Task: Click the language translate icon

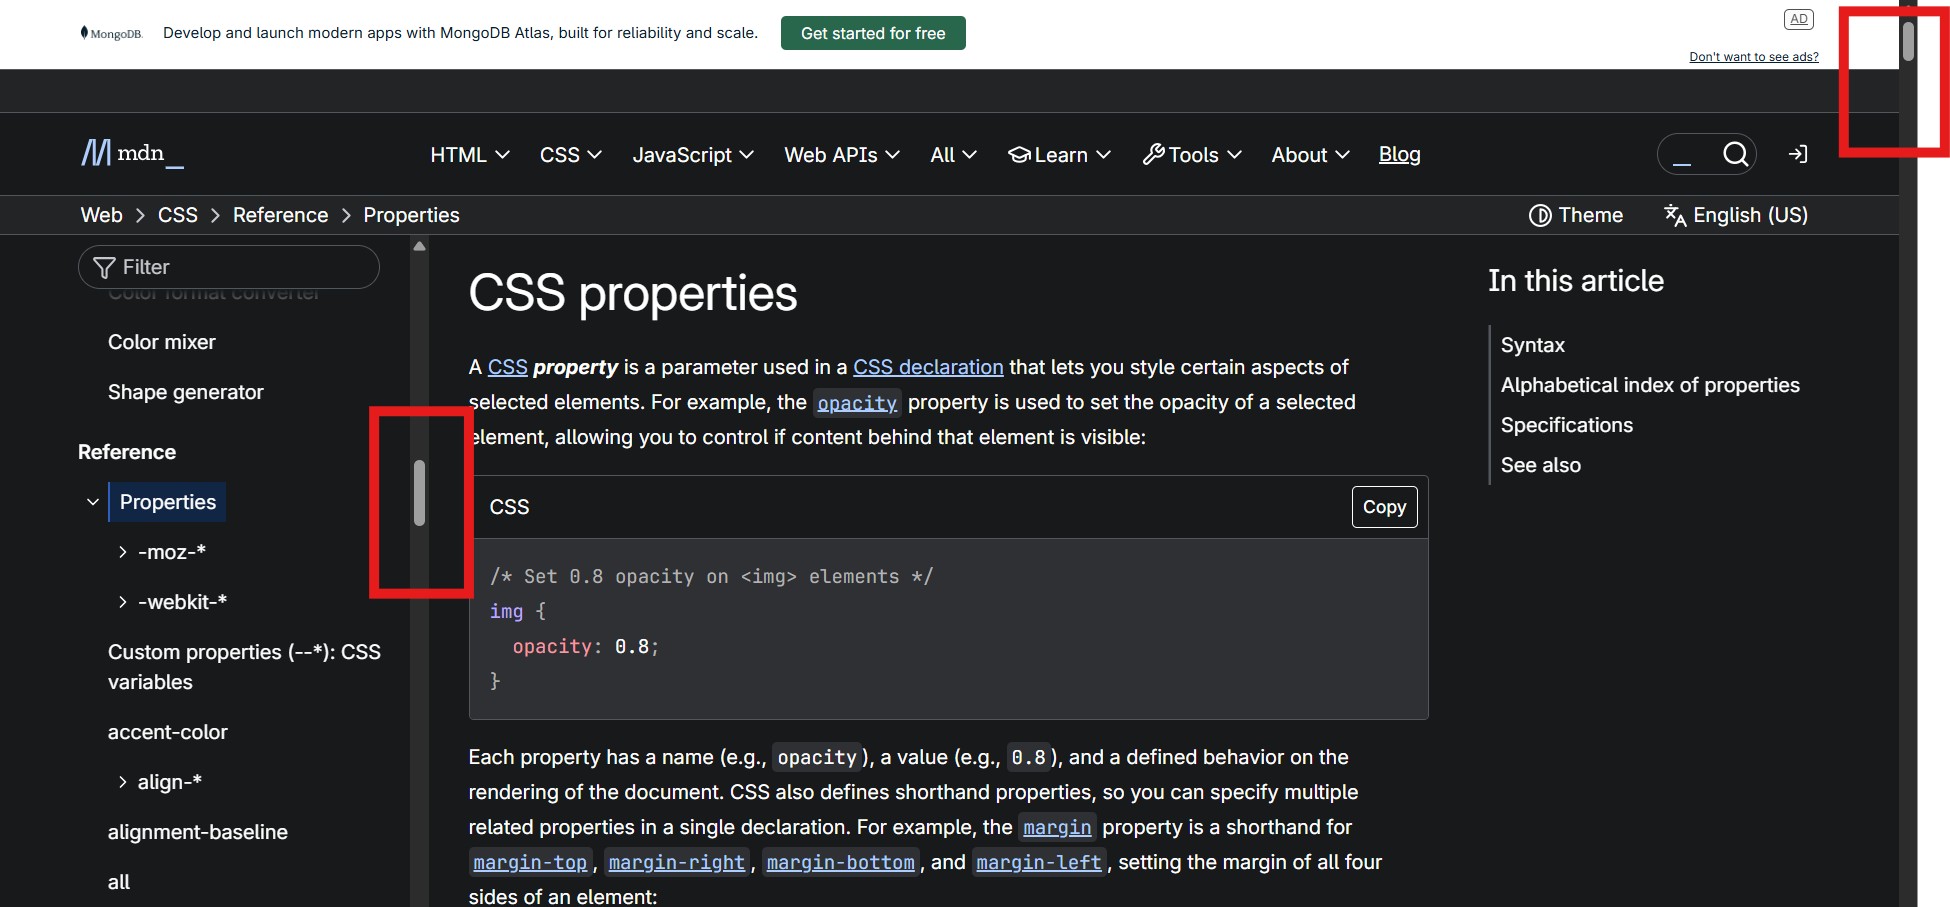Action: click(1675, 215)
